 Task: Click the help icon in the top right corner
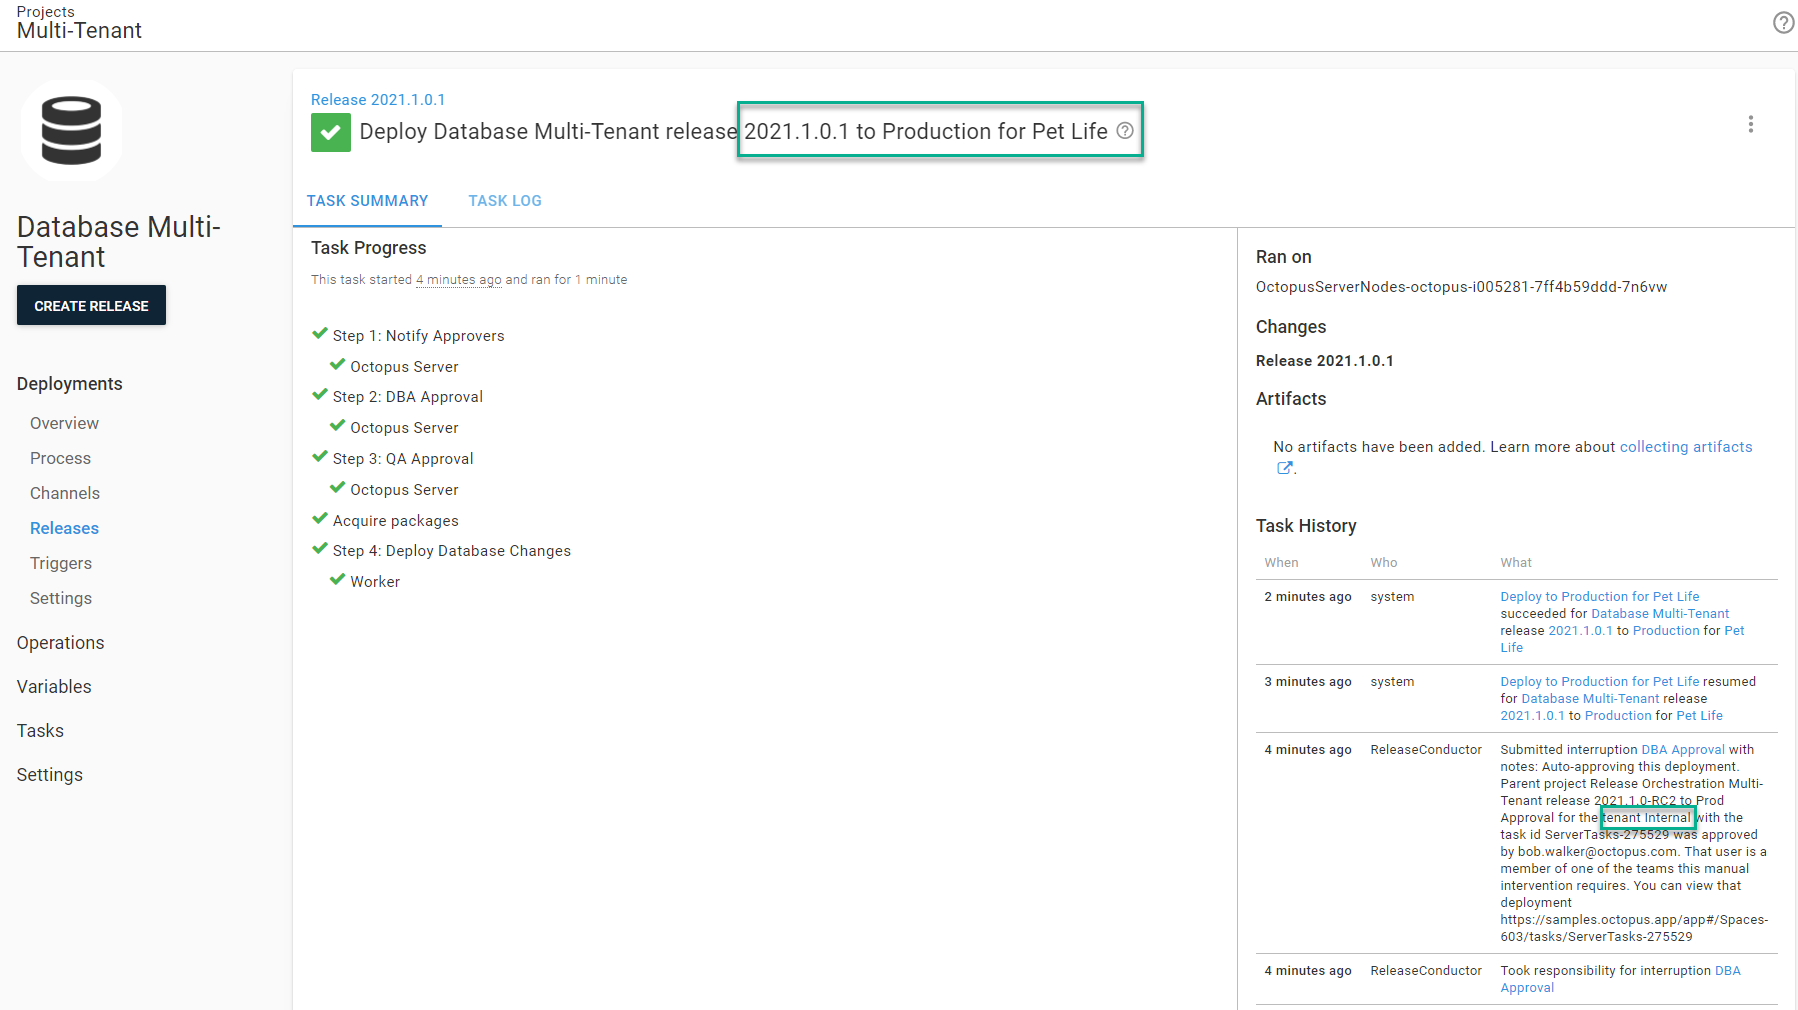pyautogui.click(x=1783, y=22)
